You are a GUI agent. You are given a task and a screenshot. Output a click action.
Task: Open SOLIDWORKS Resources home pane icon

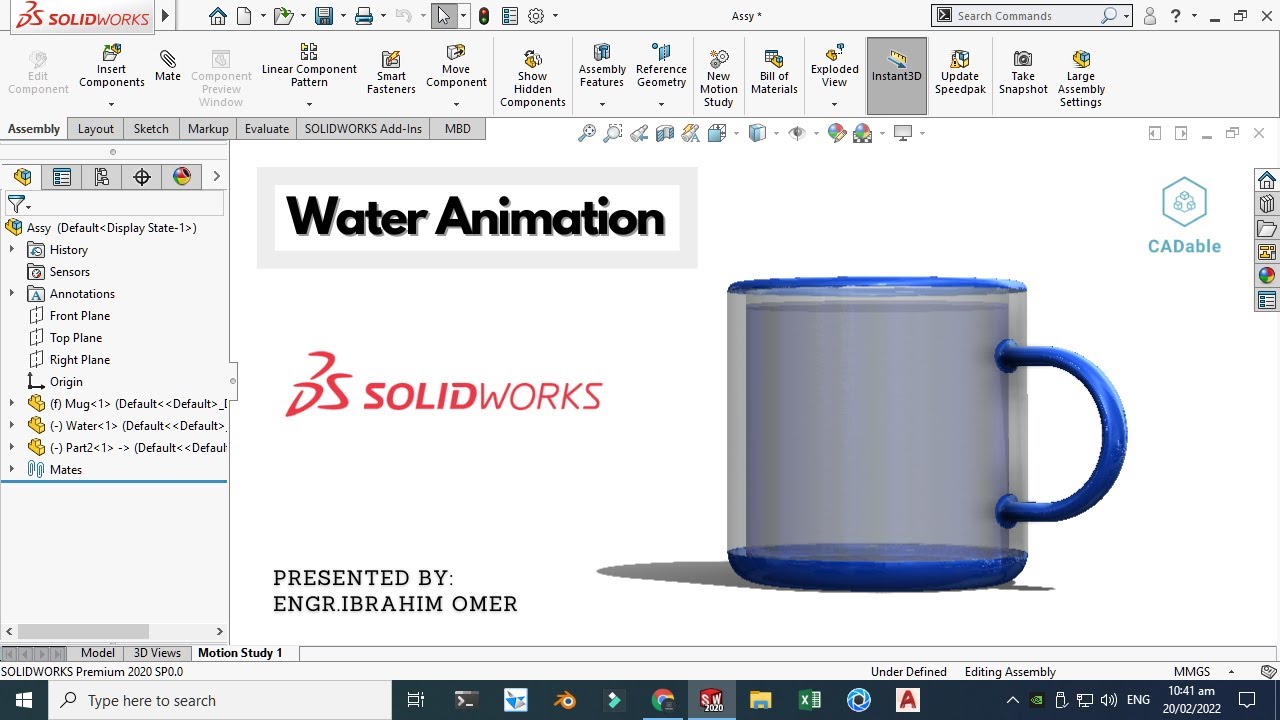(1267, 180)
